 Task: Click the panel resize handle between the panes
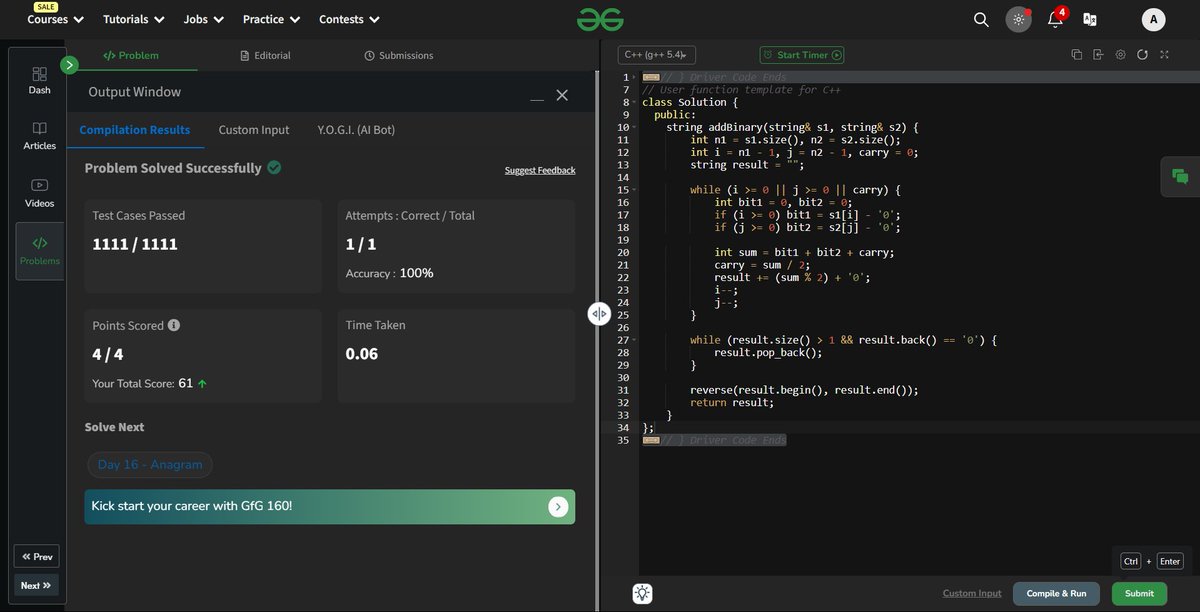598,313
